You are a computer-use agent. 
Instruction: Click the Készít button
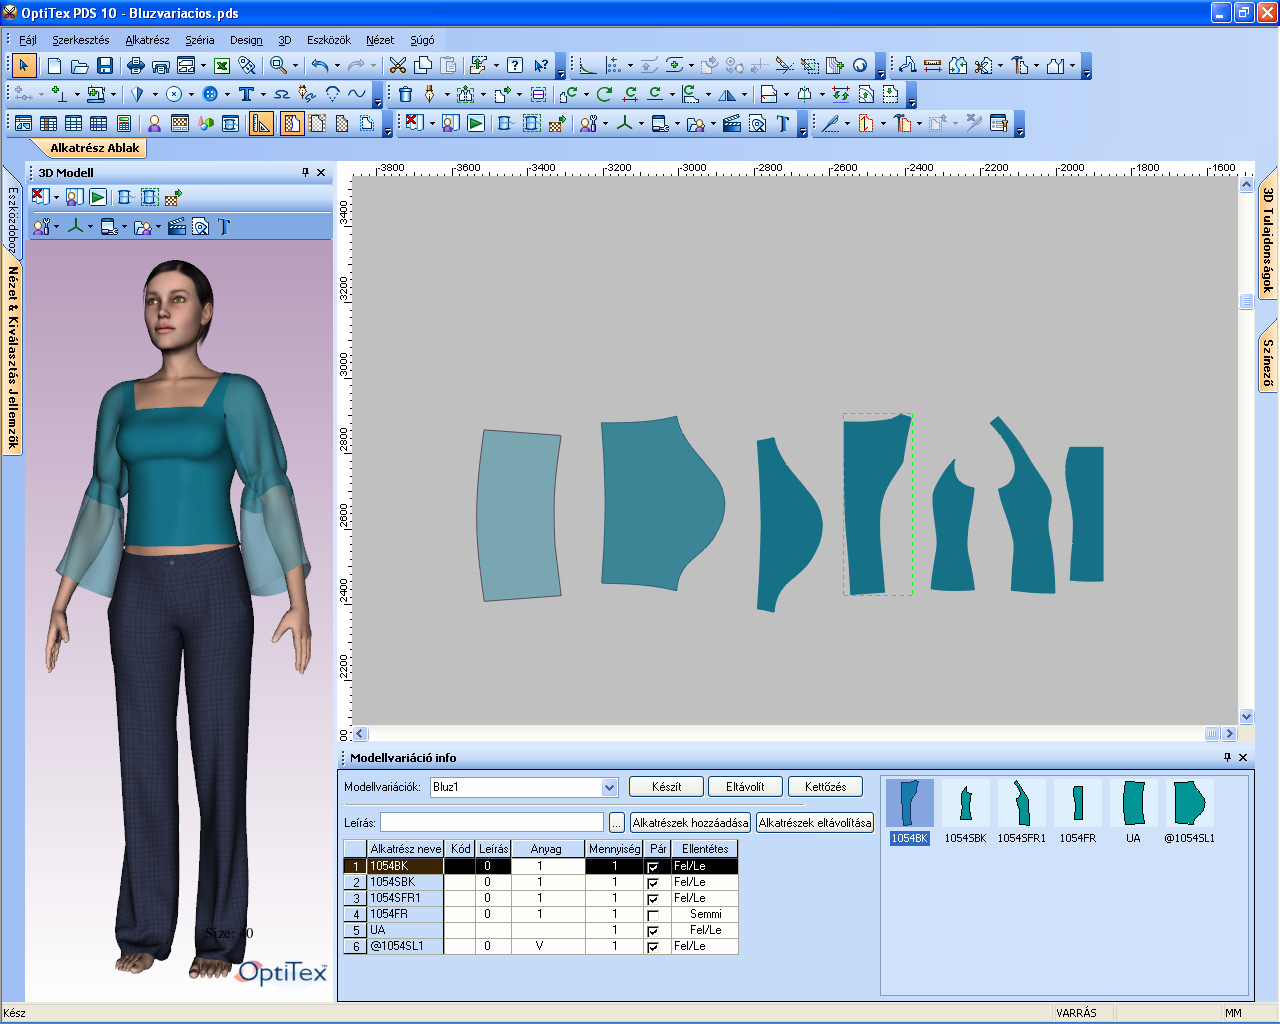(x=666, y=787)
